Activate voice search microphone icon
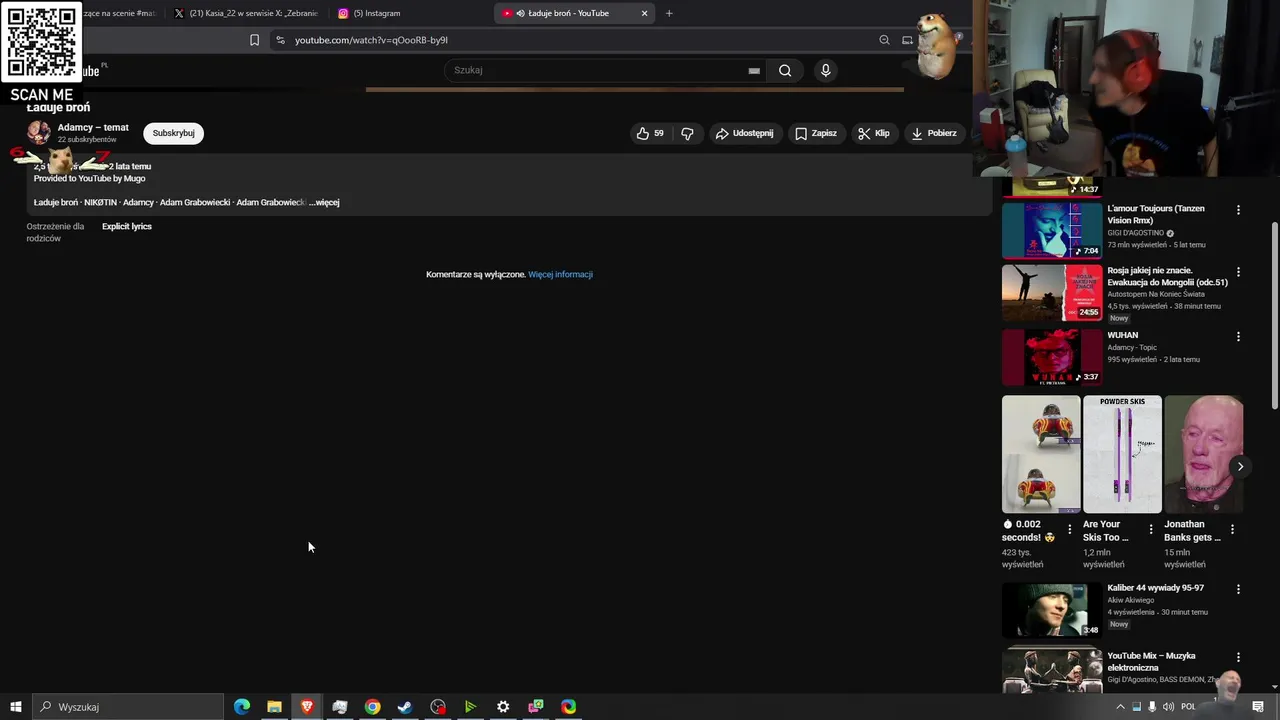The image size is (1280, 720). point(825,70)
